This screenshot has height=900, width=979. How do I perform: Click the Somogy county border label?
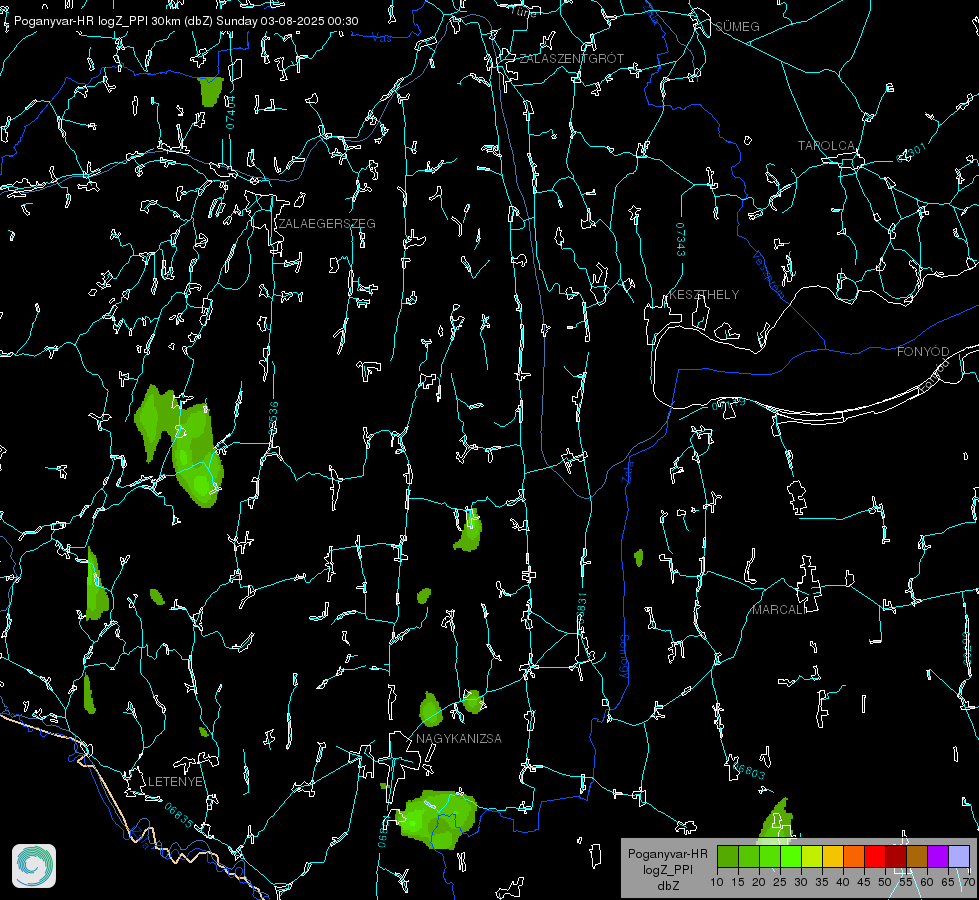(x=624, y=657)
